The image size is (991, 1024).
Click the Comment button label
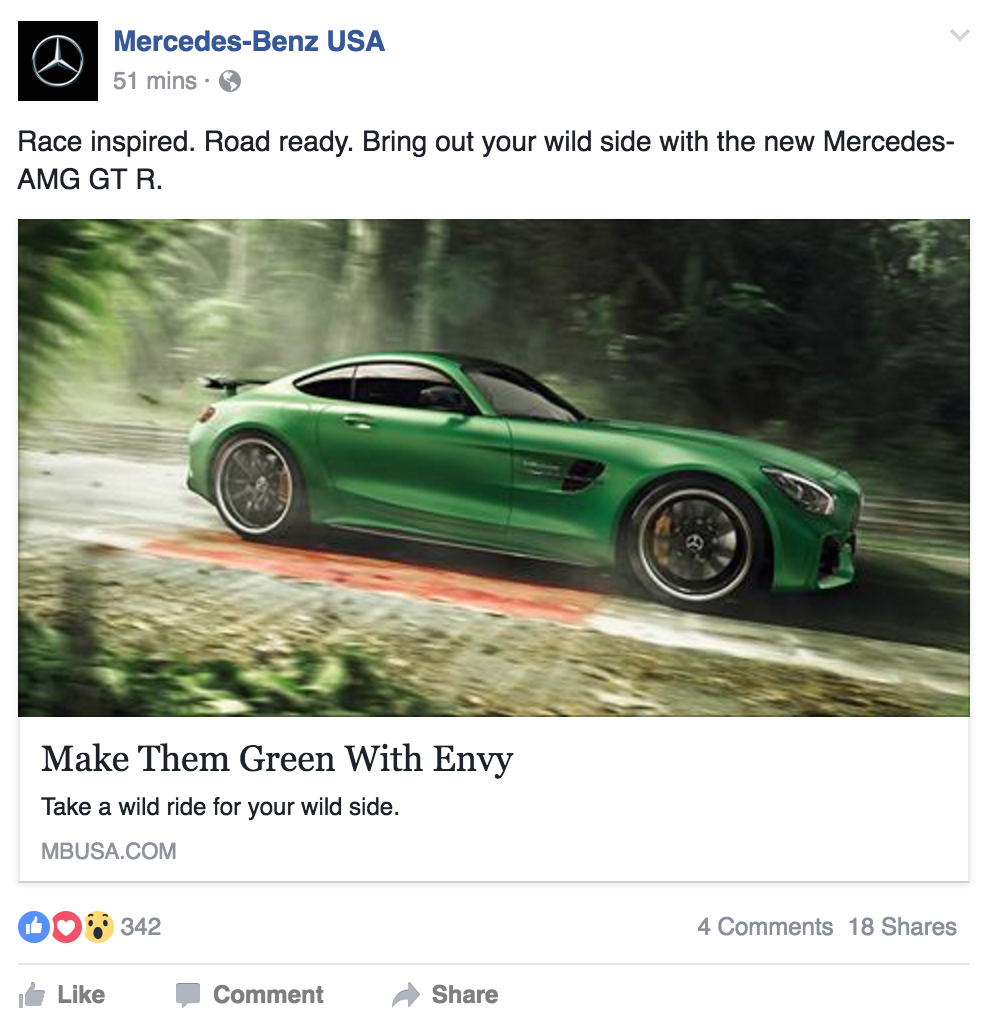click(268, 995)
